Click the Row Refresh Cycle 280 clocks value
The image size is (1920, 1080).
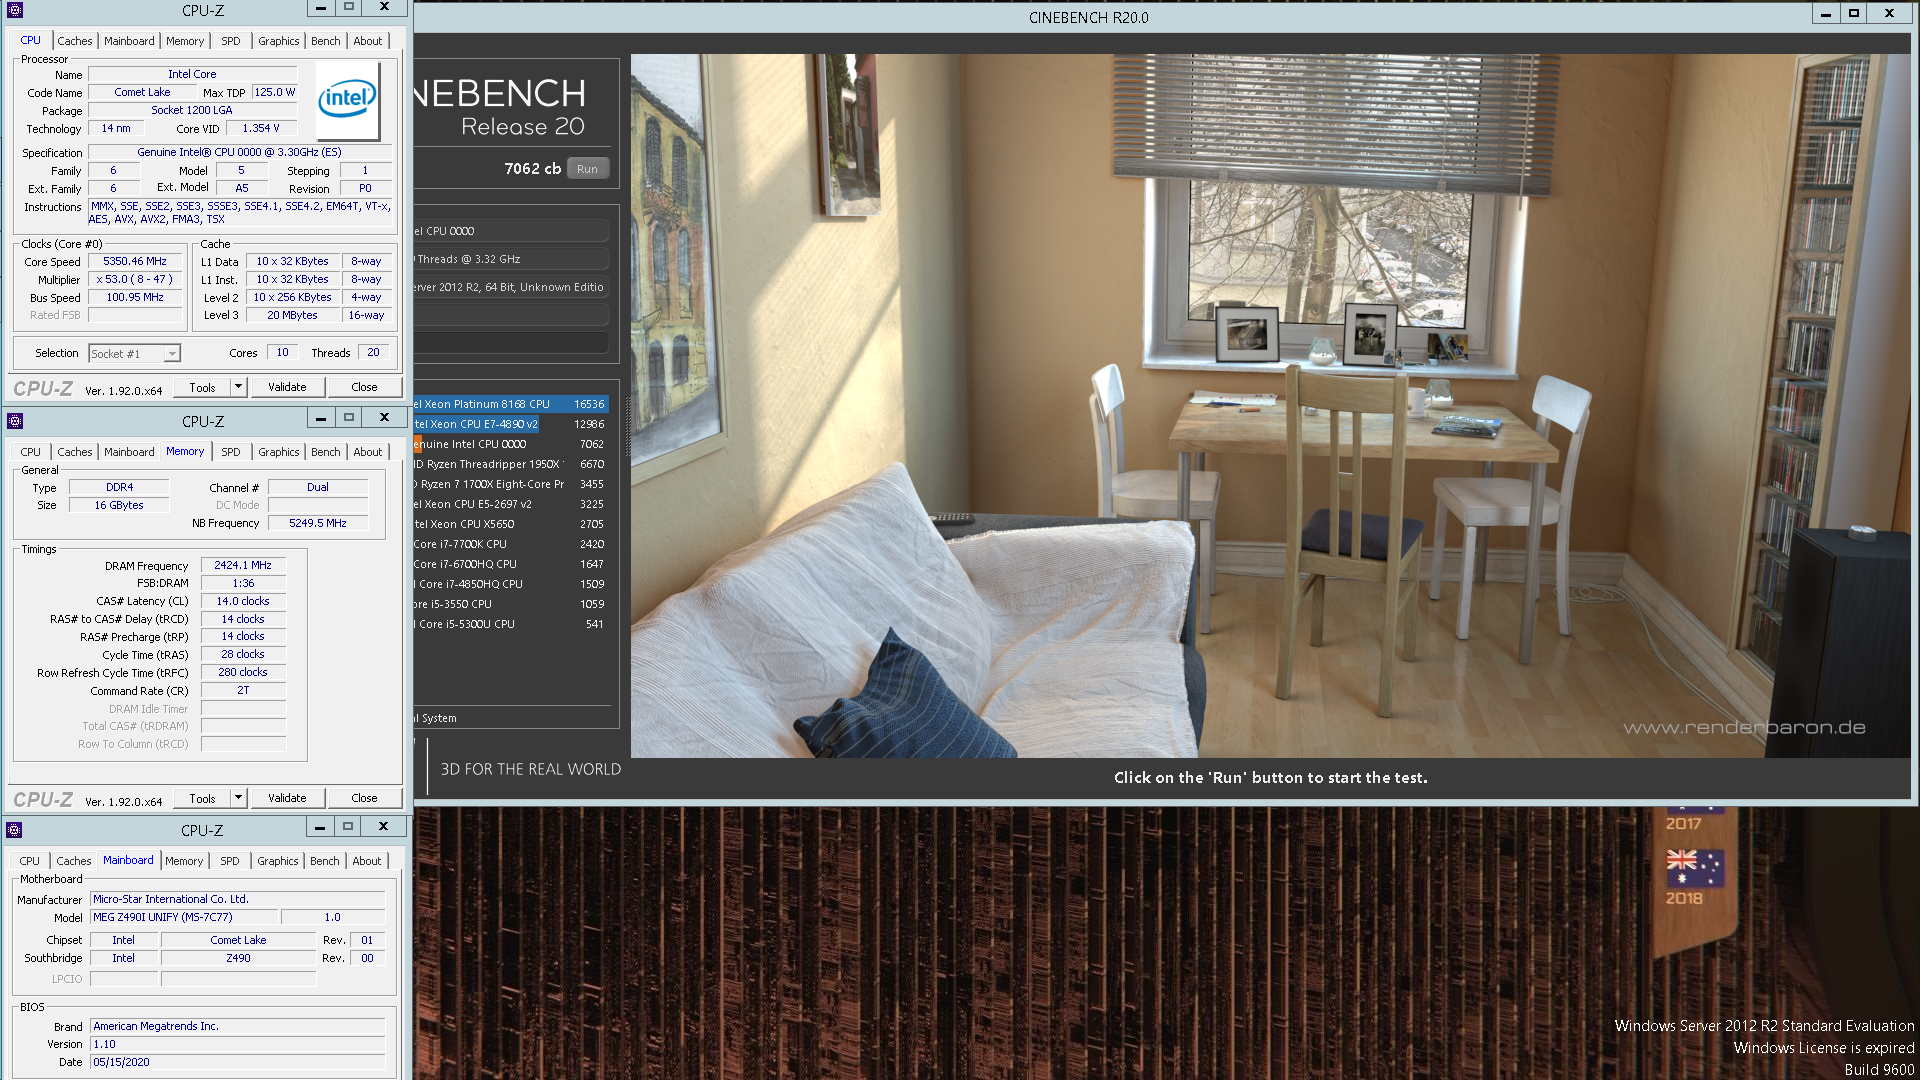(x=243, y=672)
